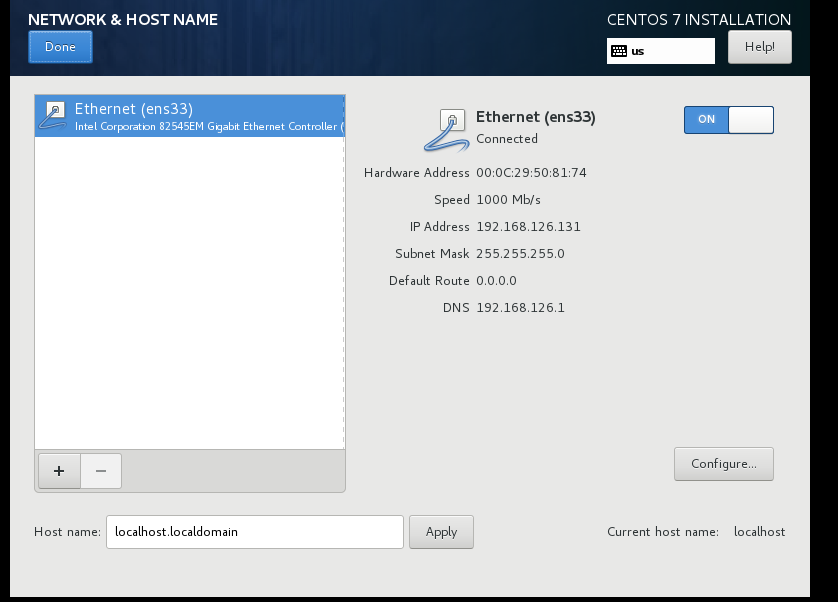Open the us keyboard layout selector
This screenshot has height=602, width=838.
click(x=661, y=51)
